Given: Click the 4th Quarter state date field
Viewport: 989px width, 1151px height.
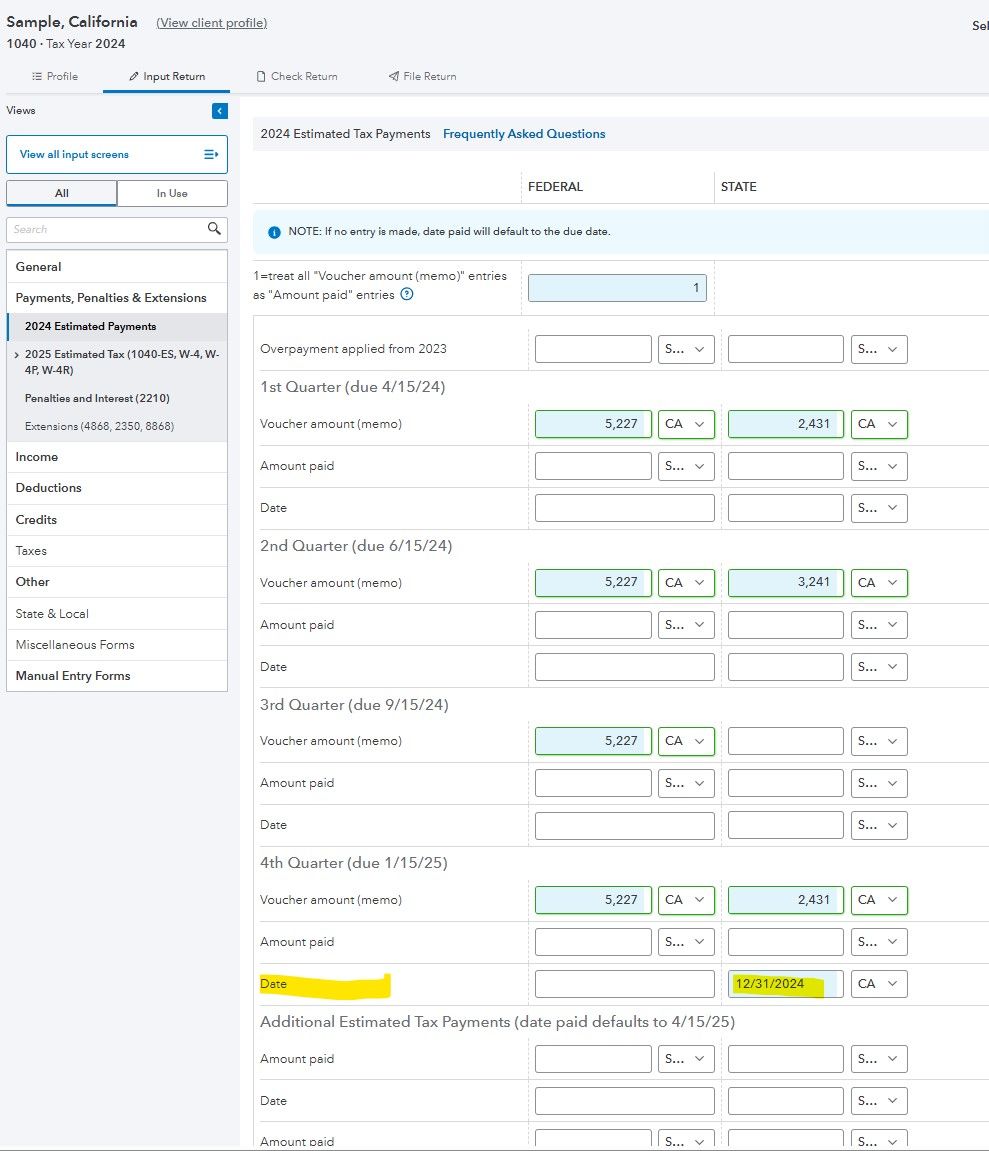Looking at the screenshot, I should pos(785,984).
